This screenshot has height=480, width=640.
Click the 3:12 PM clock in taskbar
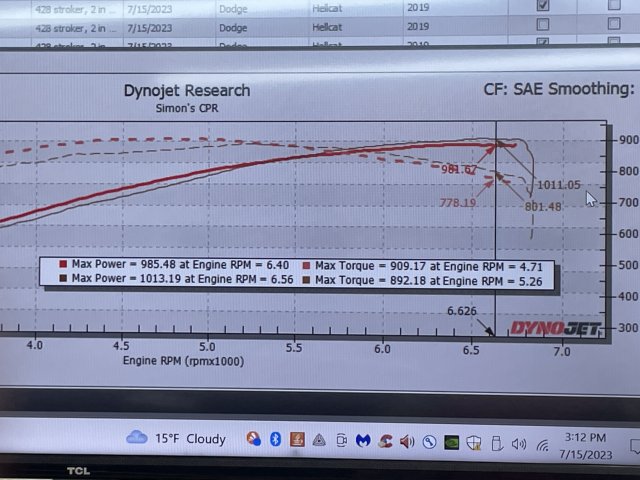(x=585, y=438)
